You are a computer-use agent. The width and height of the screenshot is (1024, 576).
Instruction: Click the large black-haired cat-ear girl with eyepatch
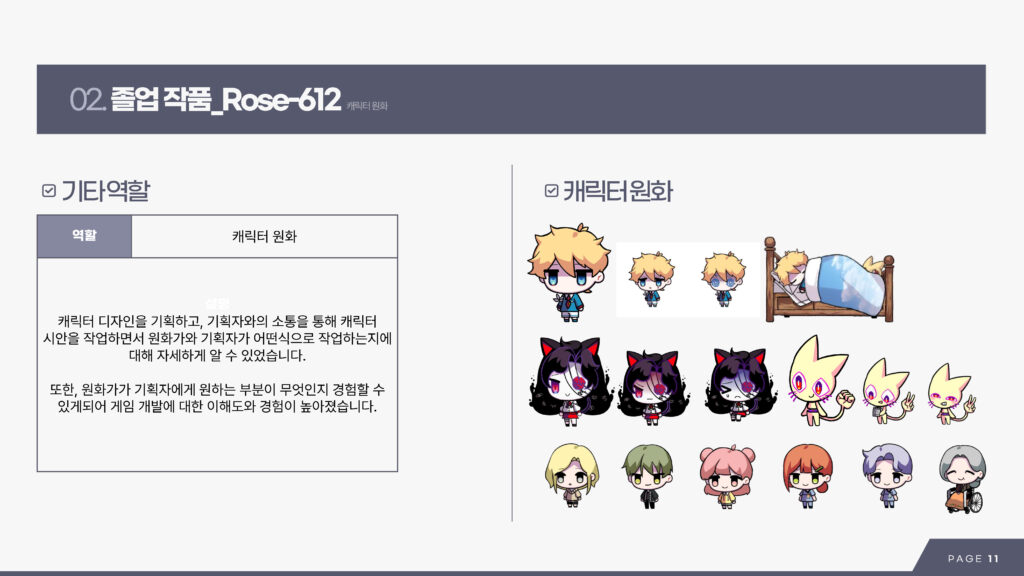(x=570, y=381)
